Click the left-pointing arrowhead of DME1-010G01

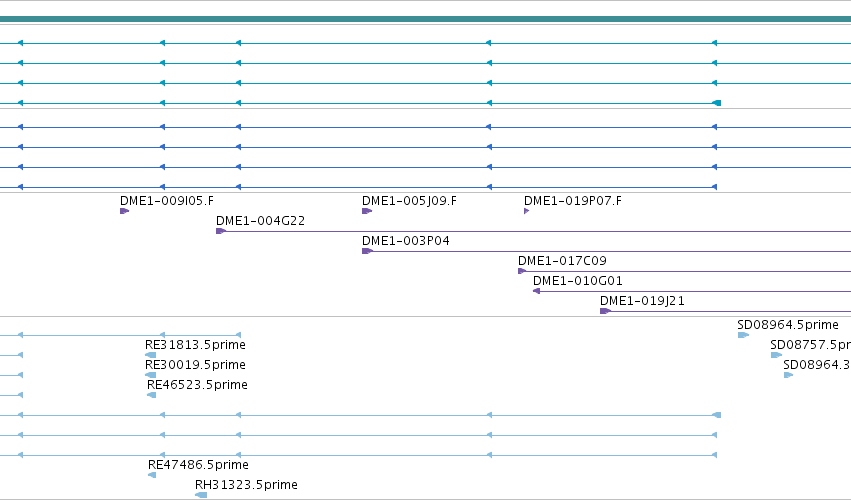537,291
